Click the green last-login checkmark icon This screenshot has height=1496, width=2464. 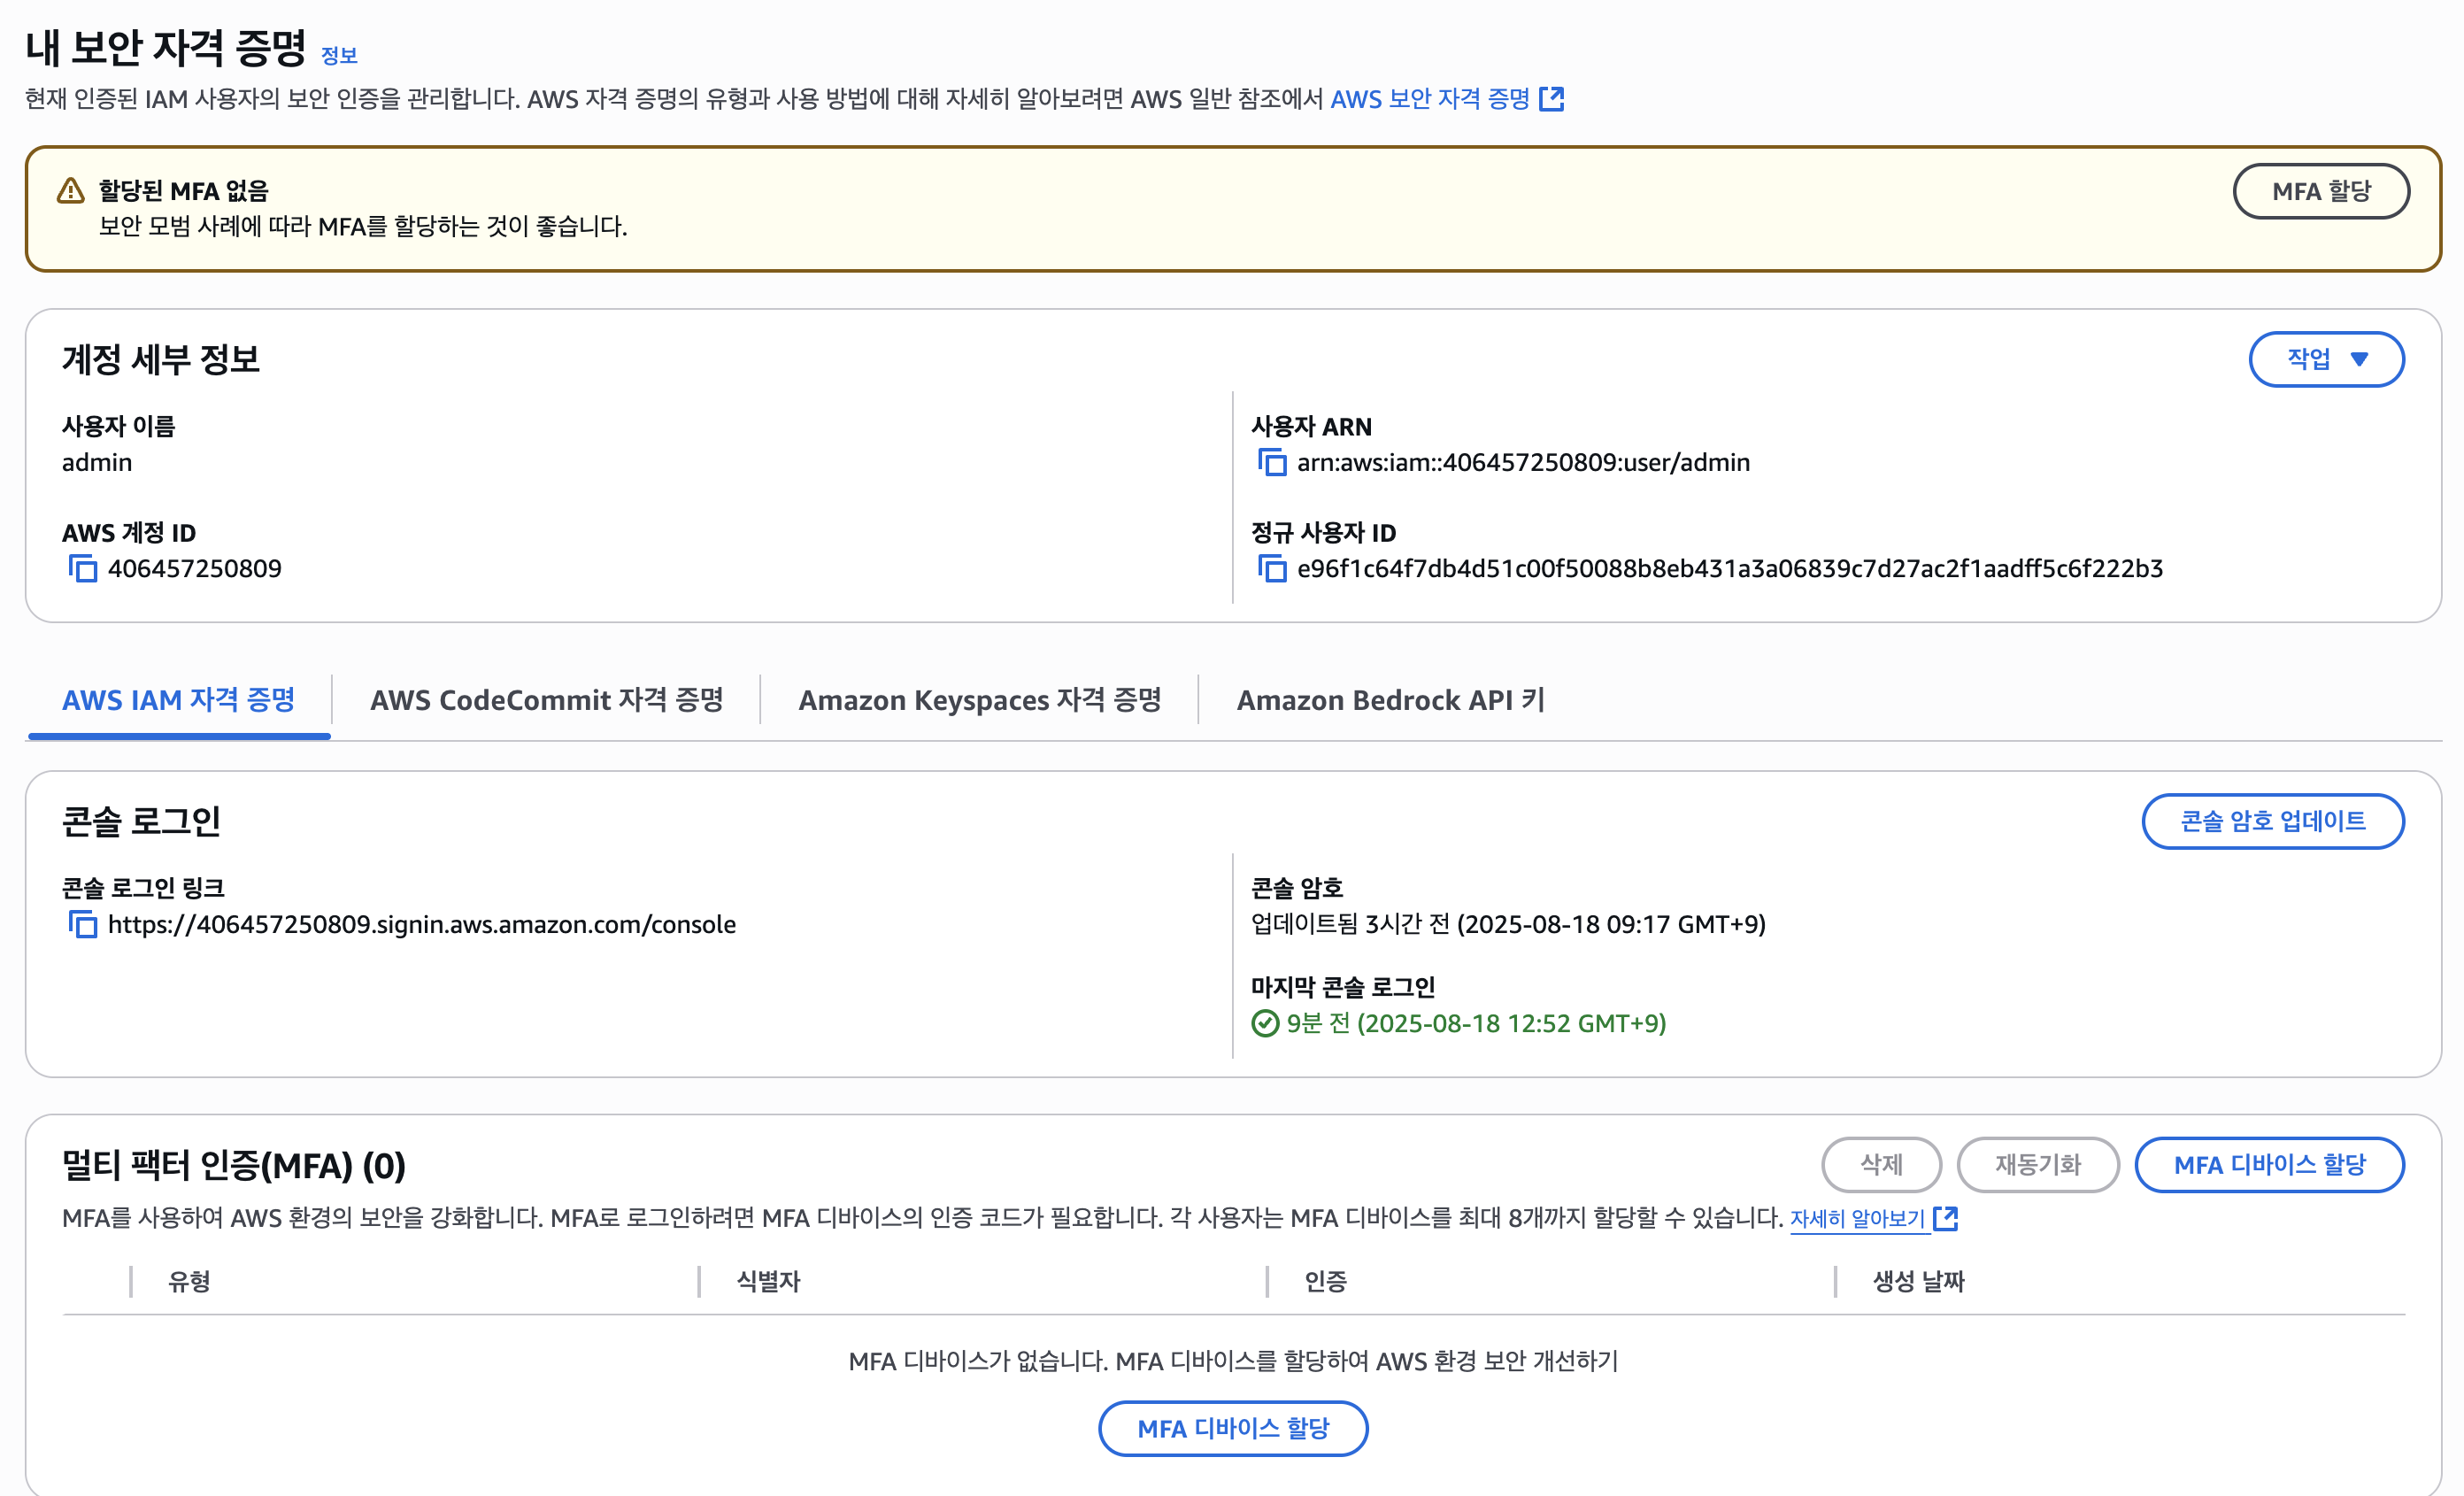click(1265, 1023)
